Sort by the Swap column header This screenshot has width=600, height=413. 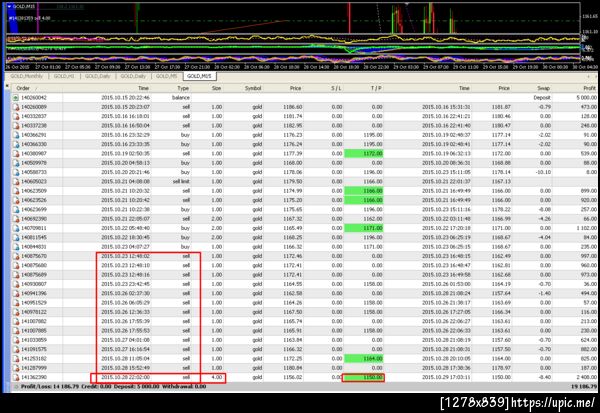[543, 88]
